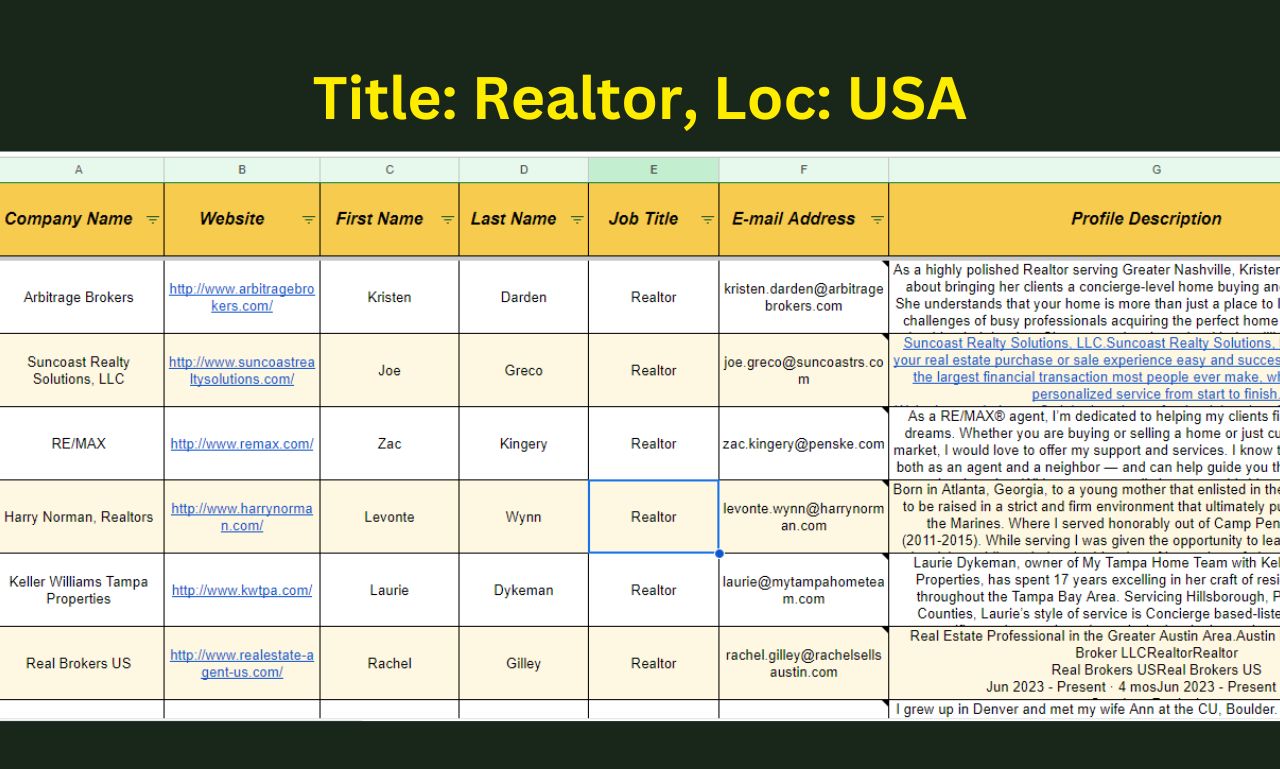
Task: Open the E-mail Address filter dropdown
Action: [877, 220]
